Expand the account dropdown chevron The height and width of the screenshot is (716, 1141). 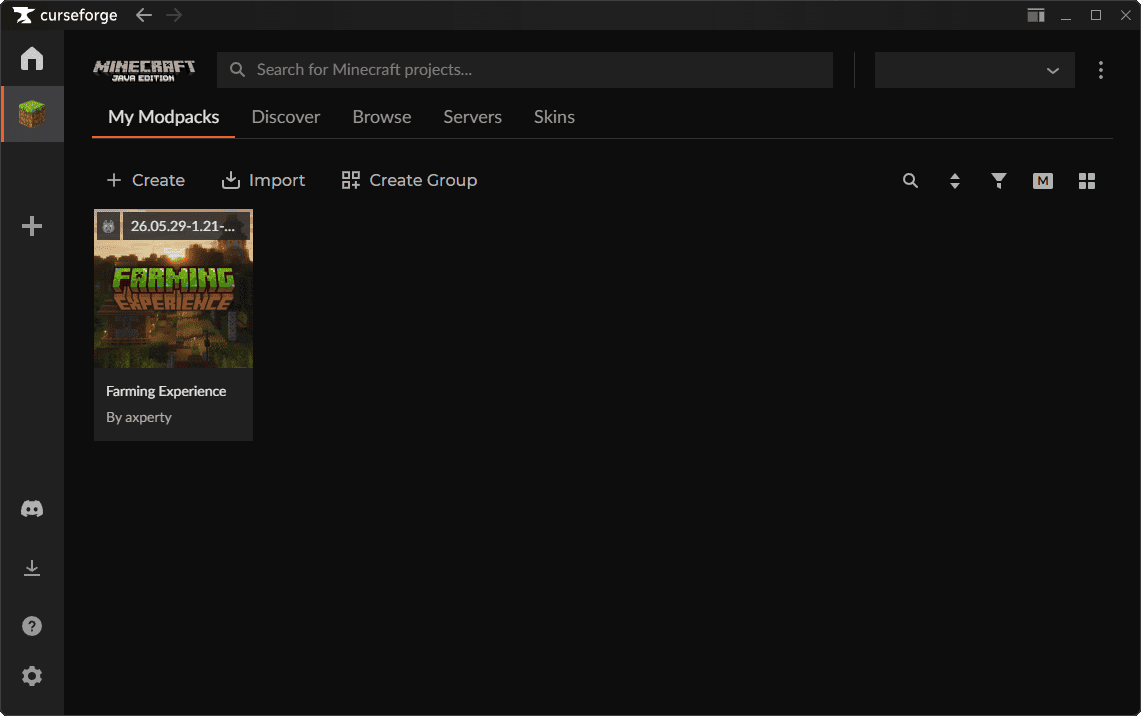tap(1052, 71)
